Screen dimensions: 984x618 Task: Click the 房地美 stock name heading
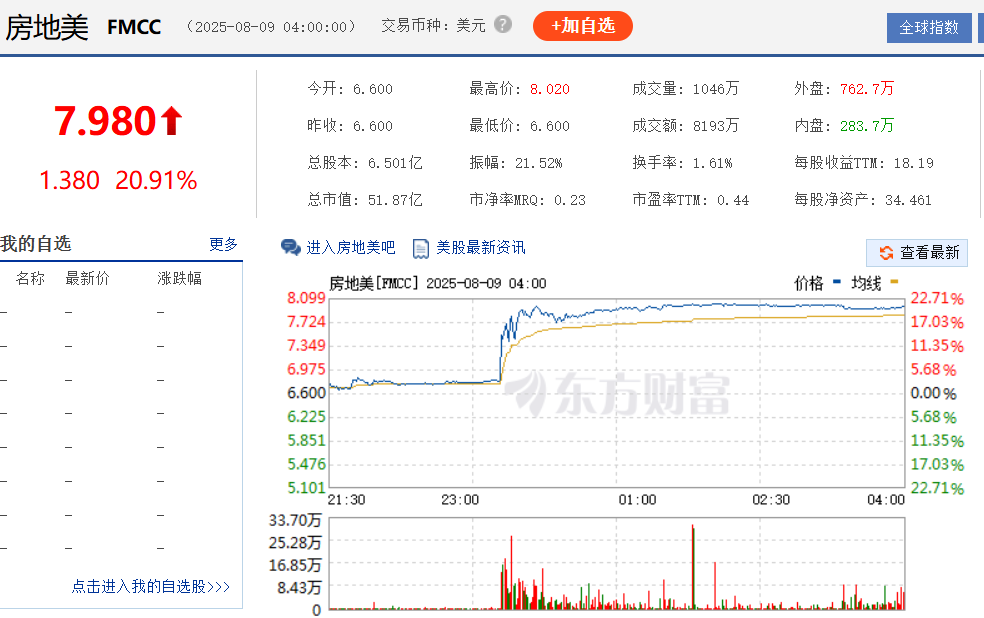click(x=47, y=28)
